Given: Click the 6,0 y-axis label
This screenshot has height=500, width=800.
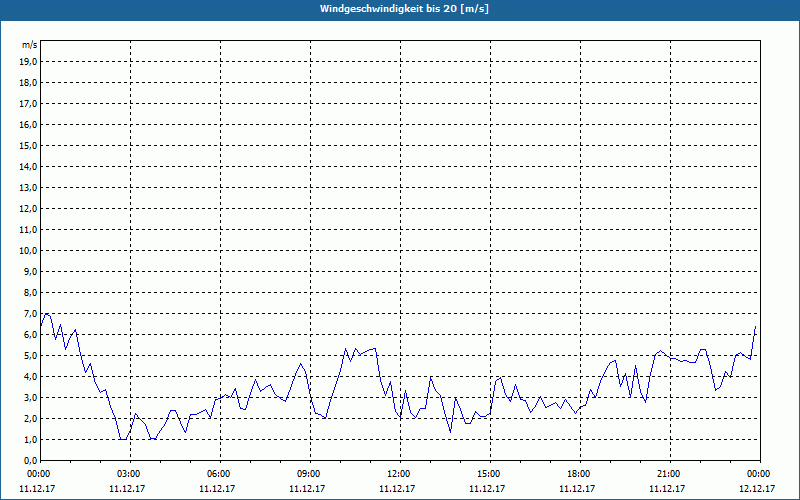Looking at the screenshot, I should point(30,335).
